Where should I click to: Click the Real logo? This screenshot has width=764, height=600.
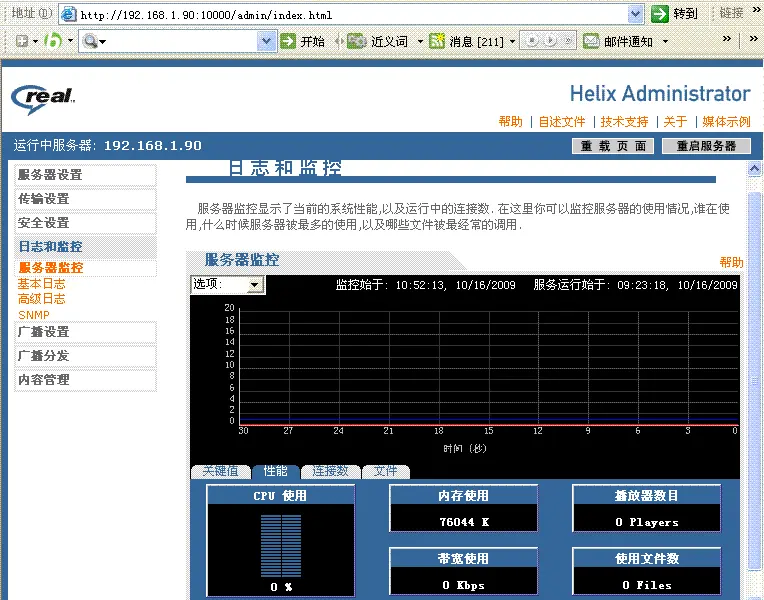pos(43,99)
